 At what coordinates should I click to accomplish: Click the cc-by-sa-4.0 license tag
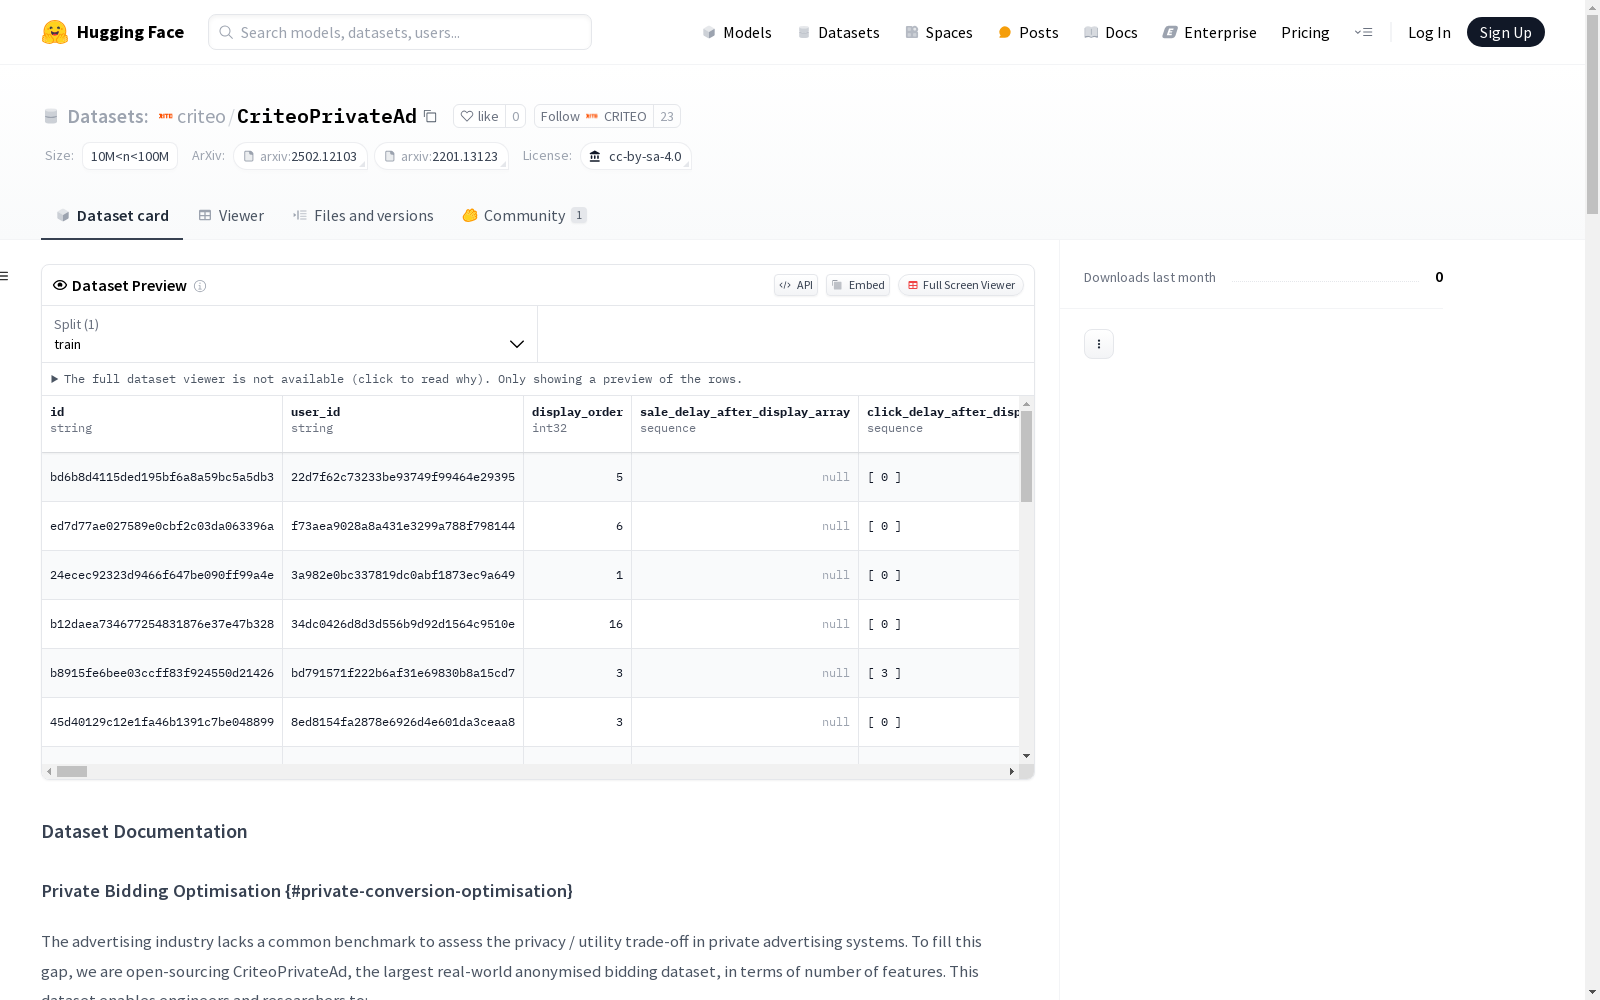click(636, 156)
